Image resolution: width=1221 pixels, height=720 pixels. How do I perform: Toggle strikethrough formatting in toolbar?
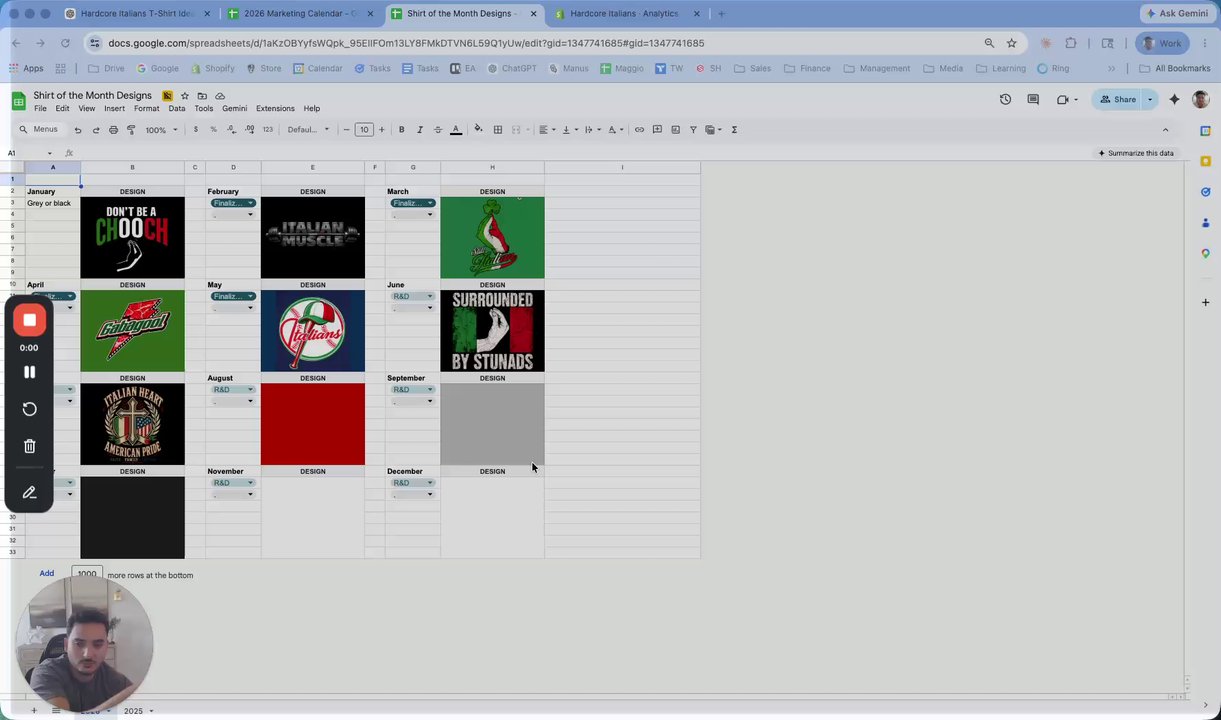pyautogui.click(x=437, y=129)
